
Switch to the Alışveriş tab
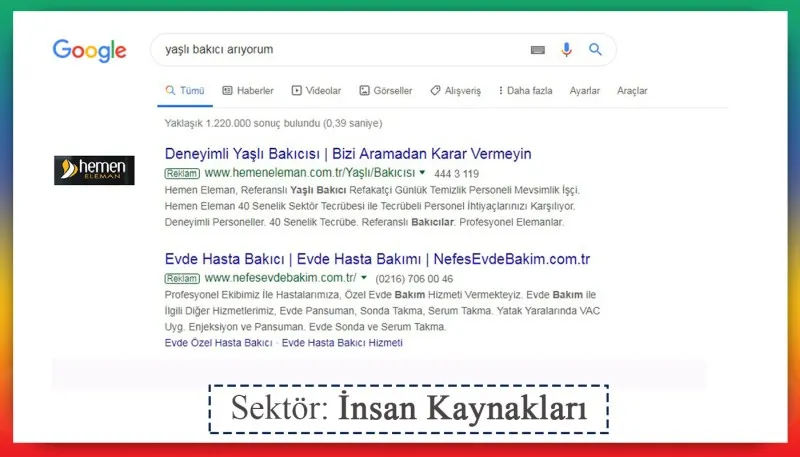click(x=456, y=91)
